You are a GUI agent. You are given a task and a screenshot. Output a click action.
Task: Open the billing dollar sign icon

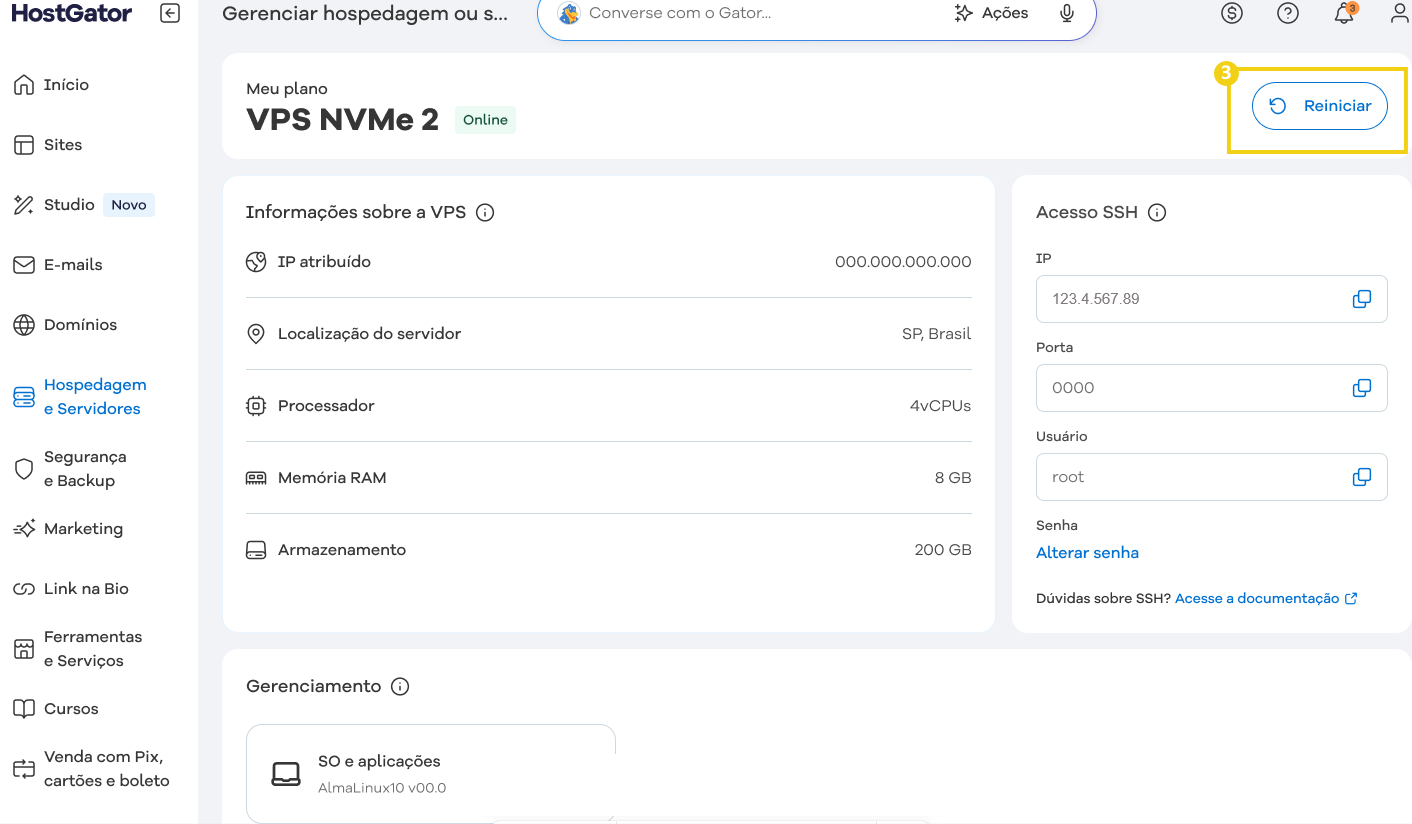pyautogui.click(x=1231, y=13)
